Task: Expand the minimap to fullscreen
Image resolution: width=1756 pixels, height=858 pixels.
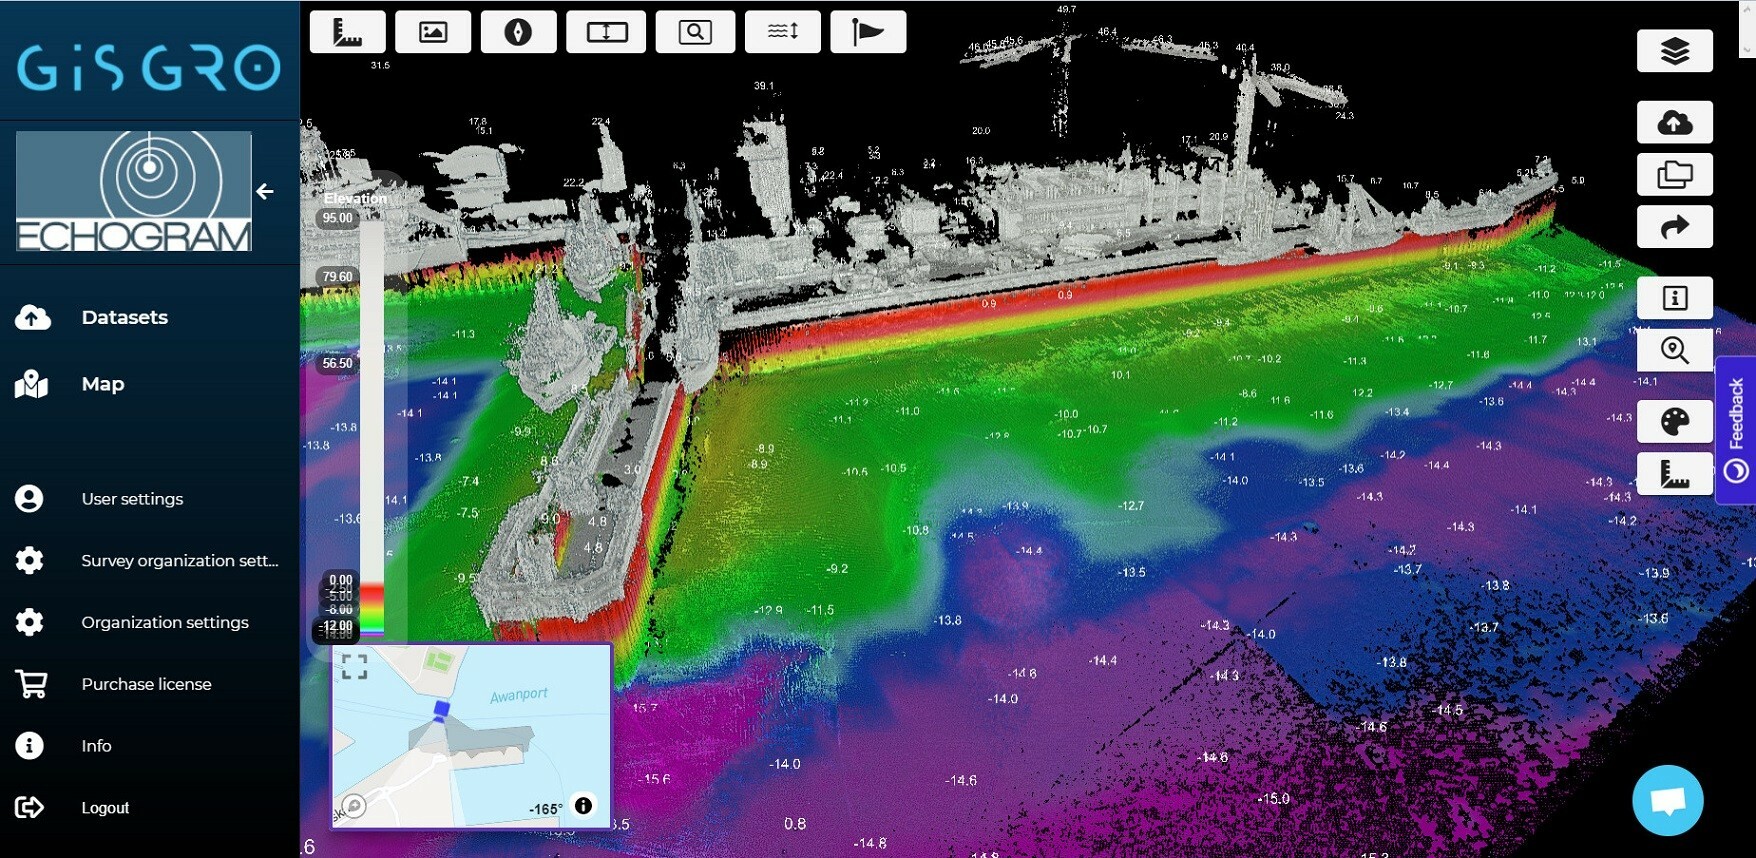Action: coord(355,666)
